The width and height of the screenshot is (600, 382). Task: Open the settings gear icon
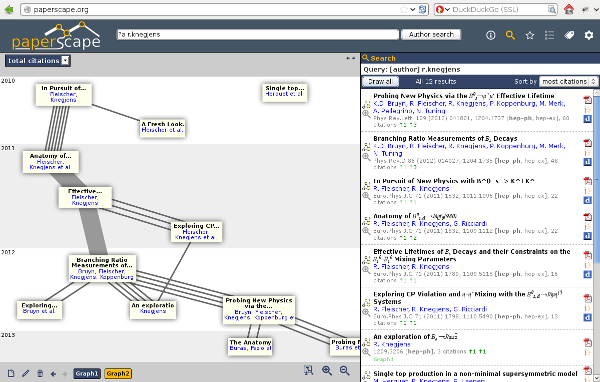(x=589, y=35)
